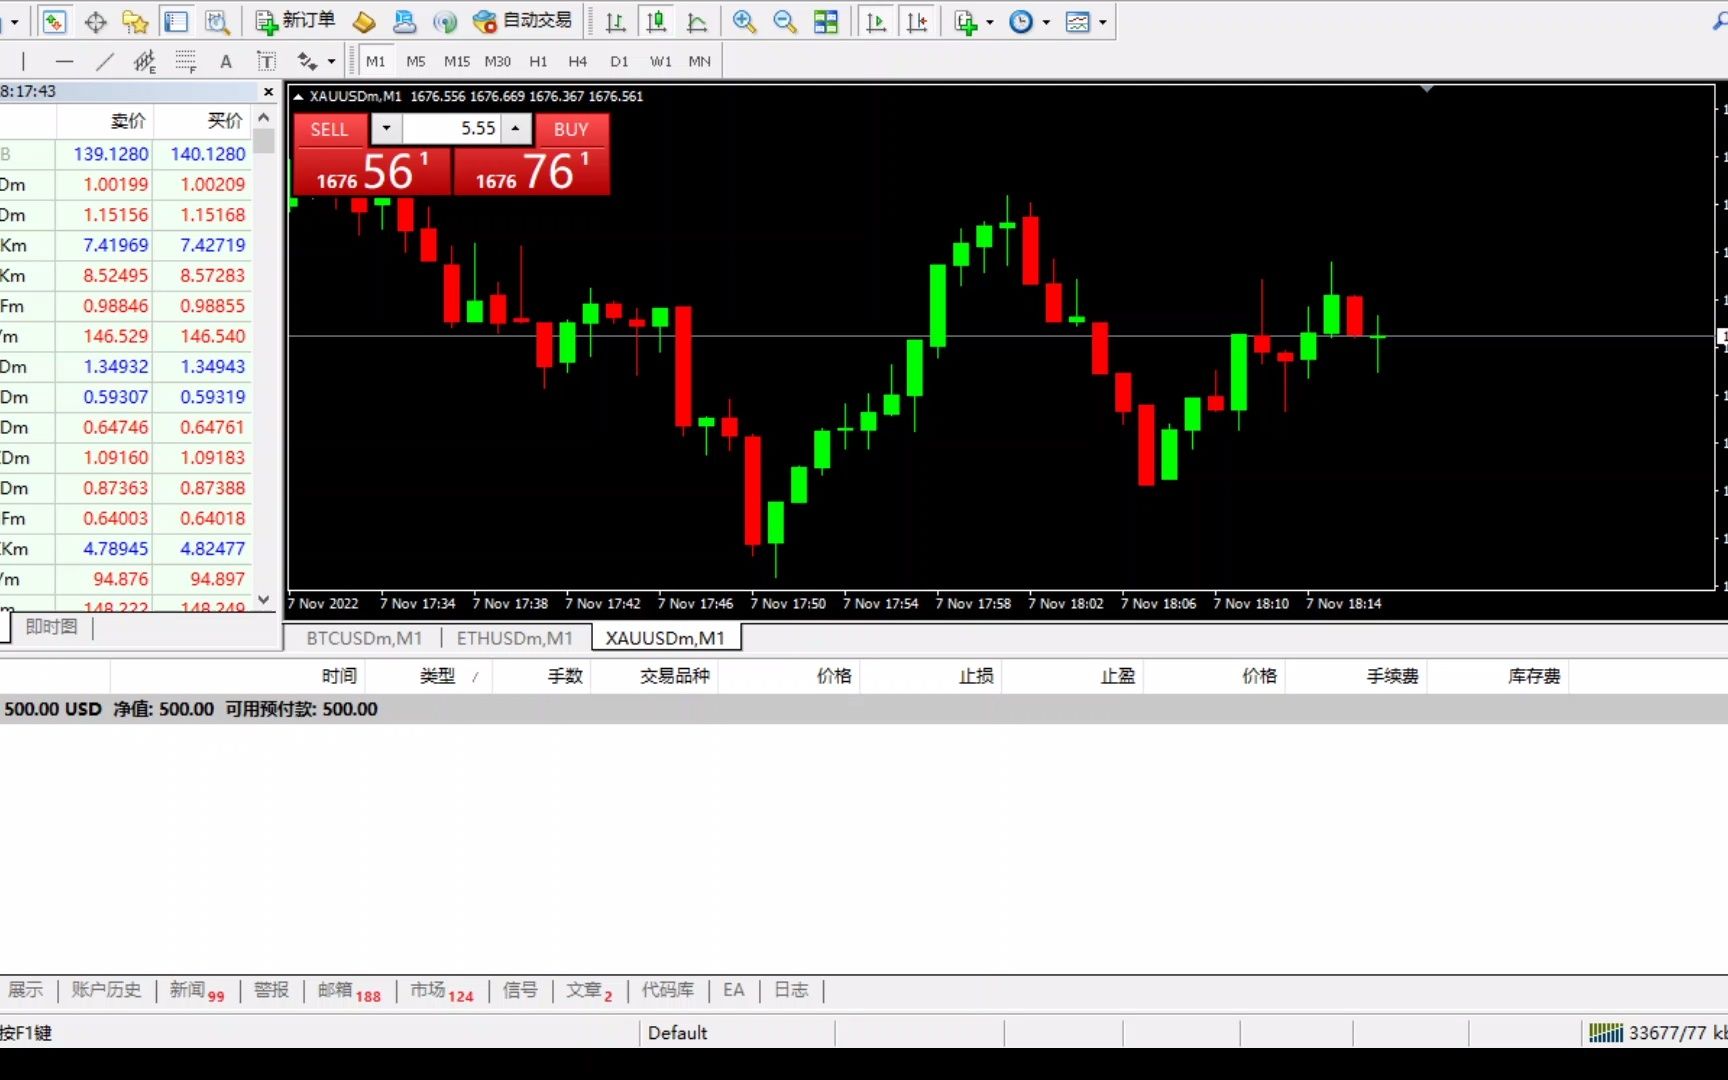Decrease the 5.55 lot volume arrow
Screen dimensions: 1728x1080
click(386, 129)
